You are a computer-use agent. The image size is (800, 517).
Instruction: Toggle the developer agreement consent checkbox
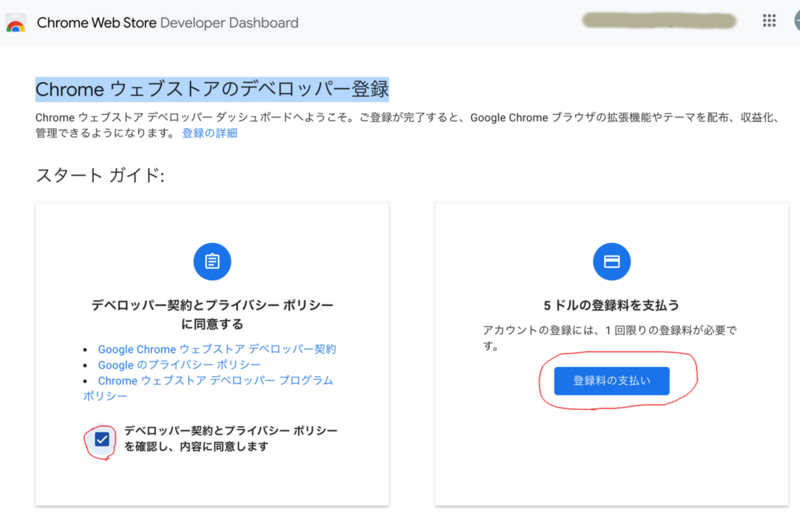pyautogui.click(x=102, y=439)
